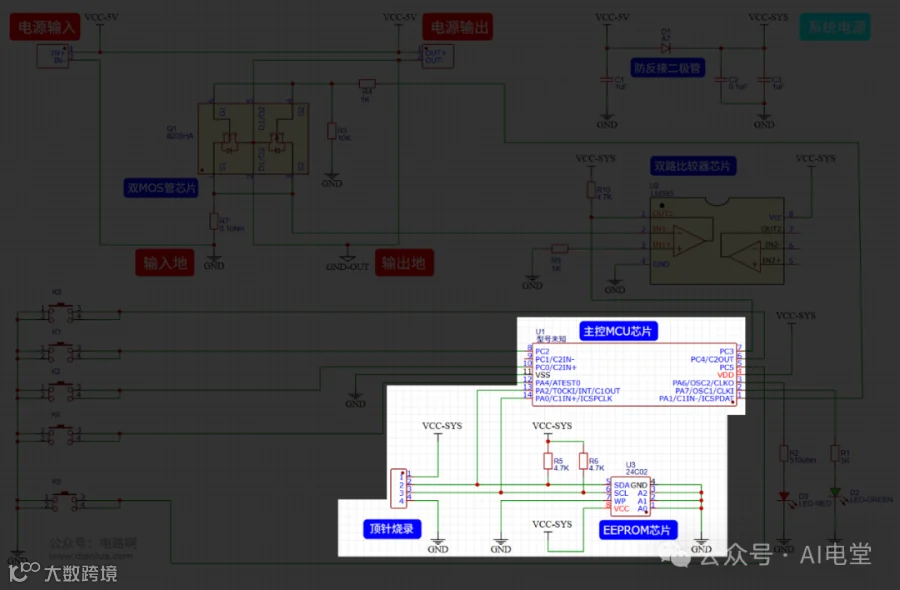Select the OUT+ OUT- output connector
900x590 pixels.
point(438,56)
